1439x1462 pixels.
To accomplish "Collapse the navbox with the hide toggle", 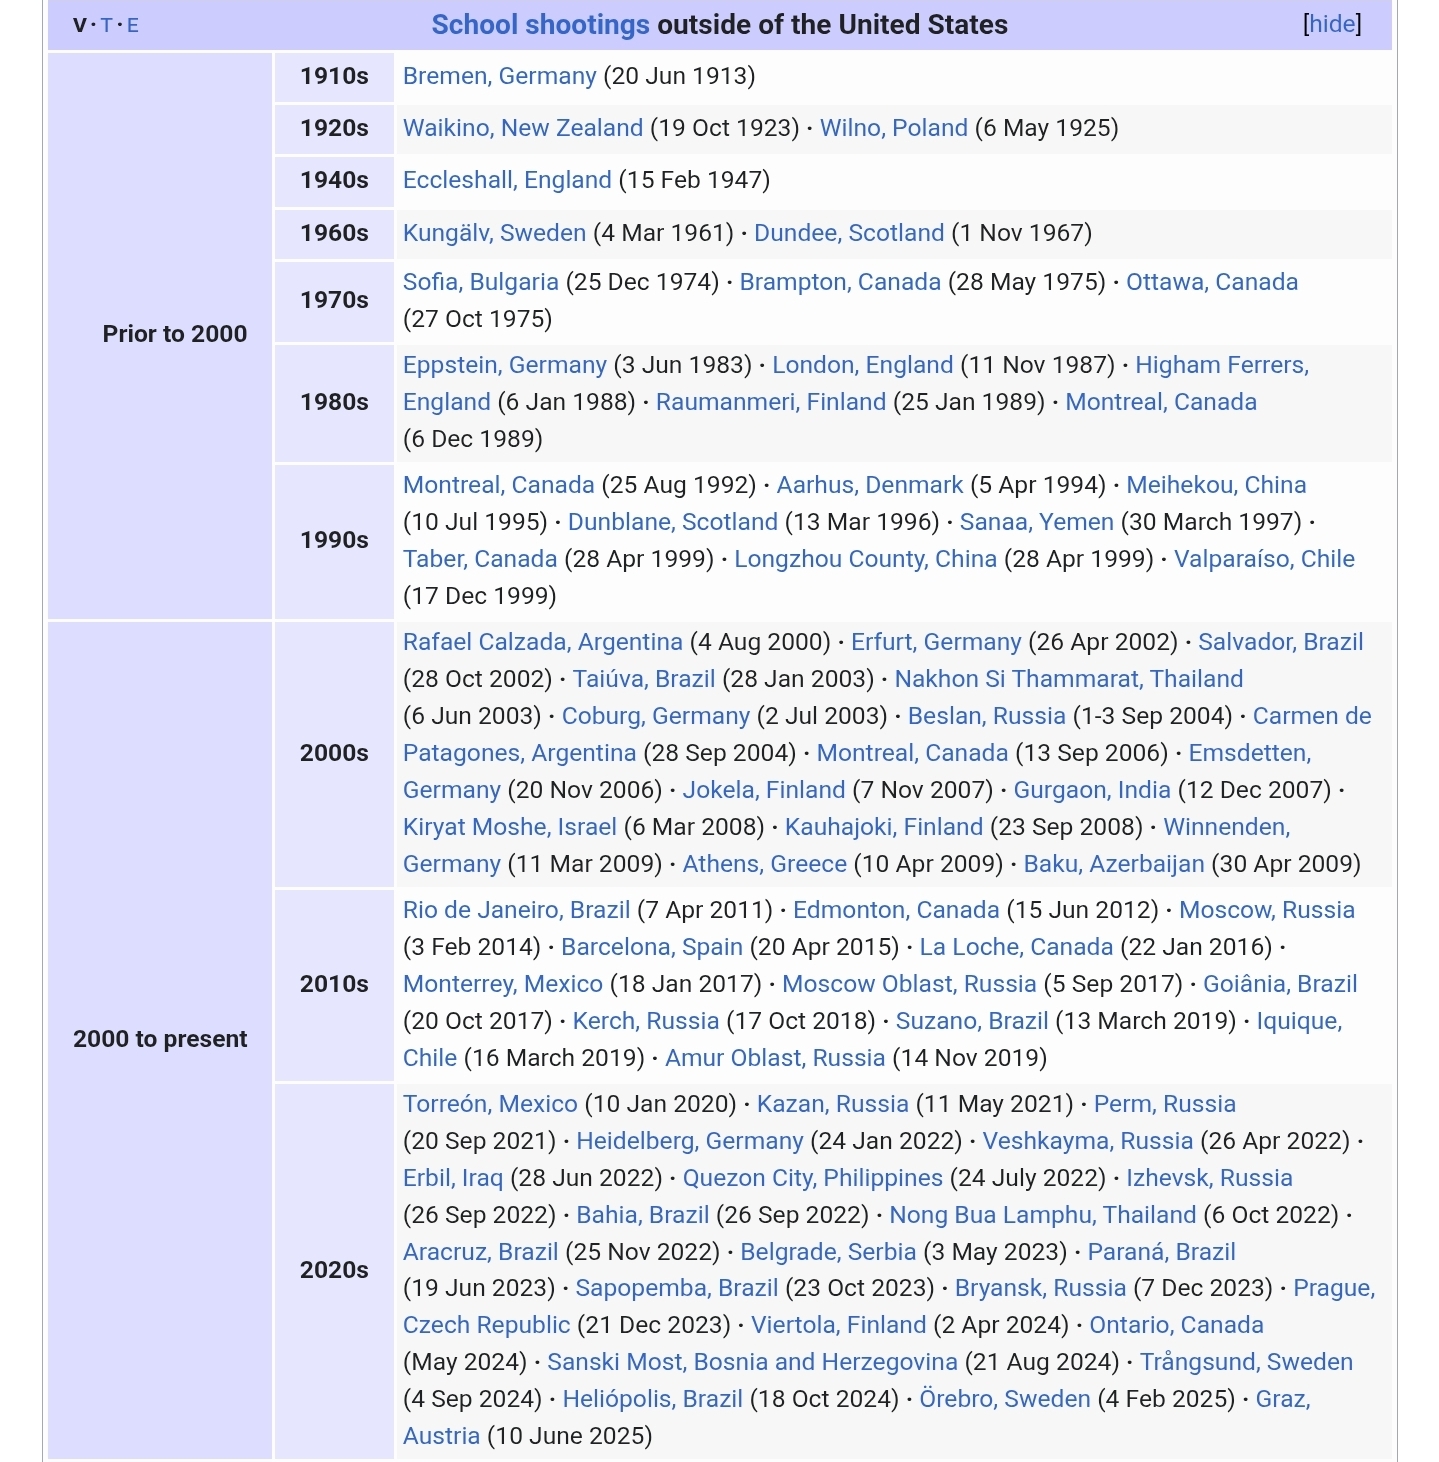I will [x=1332, y=24].
